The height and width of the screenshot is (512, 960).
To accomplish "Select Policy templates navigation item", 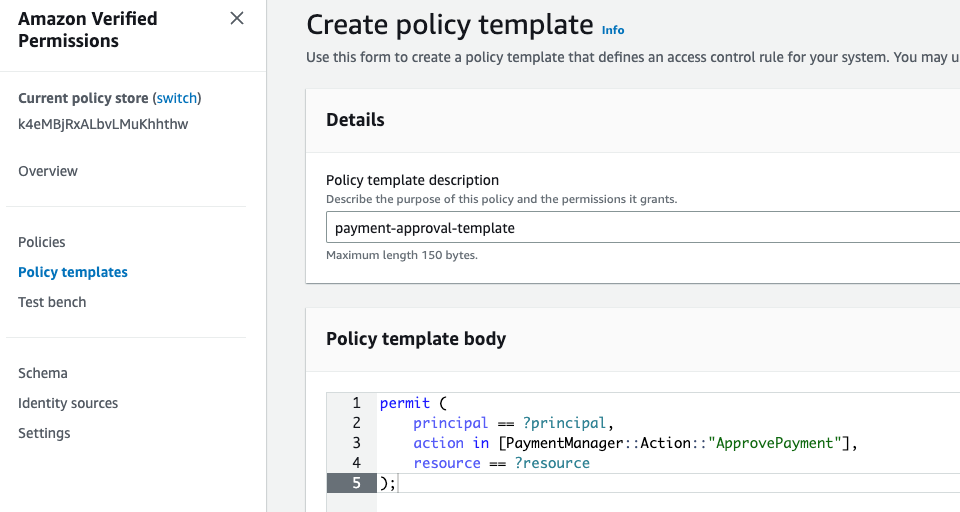I will (73, 272).
